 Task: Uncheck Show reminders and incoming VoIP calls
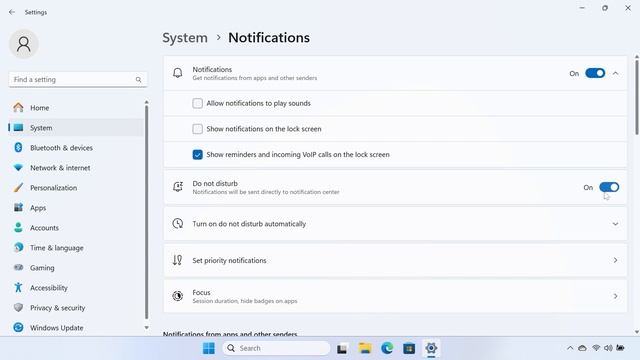(x=198, y=155)
